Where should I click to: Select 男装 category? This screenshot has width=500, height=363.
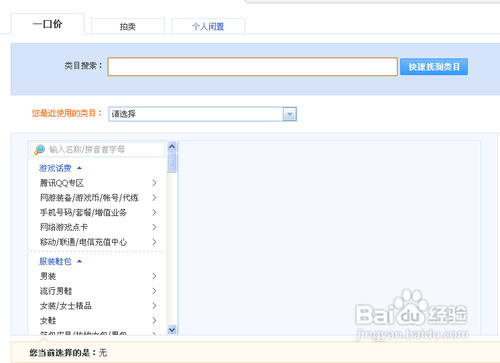pos(48,276)
